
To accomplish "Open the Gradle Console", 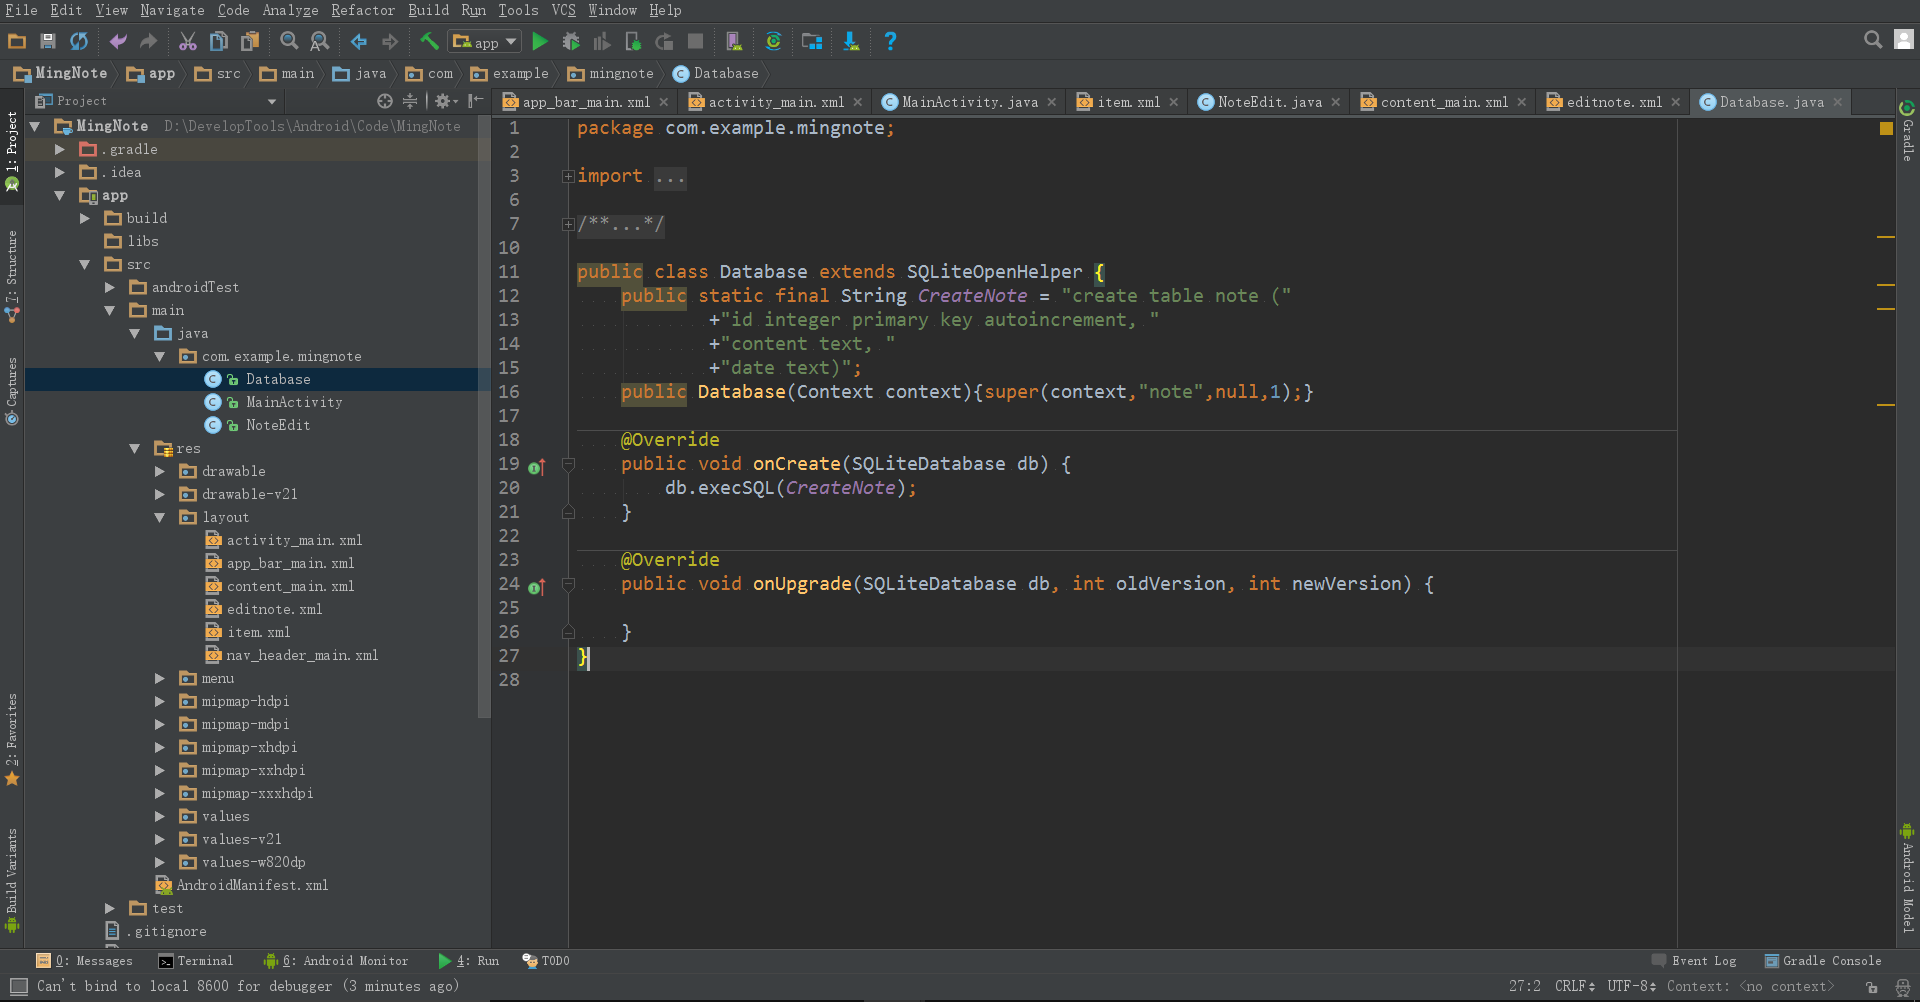I will tap(1823, 961).
